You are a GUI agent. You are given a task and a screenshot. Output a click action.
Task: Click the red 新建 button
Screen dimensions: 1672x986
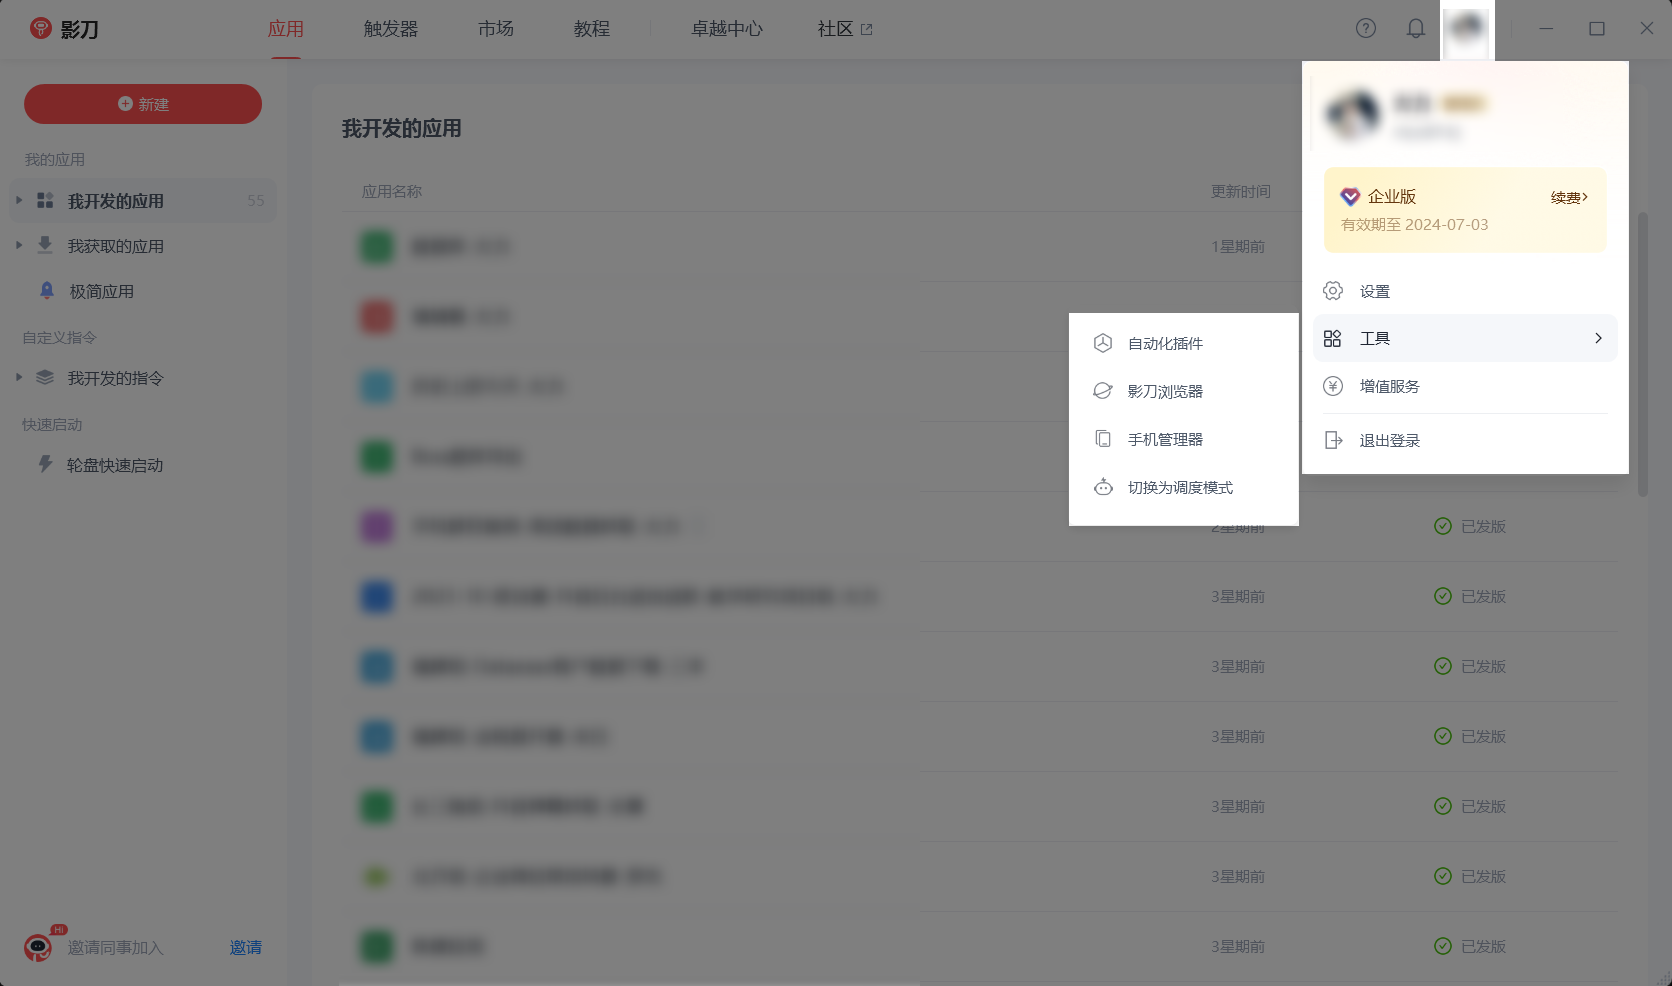click(143, 103)
